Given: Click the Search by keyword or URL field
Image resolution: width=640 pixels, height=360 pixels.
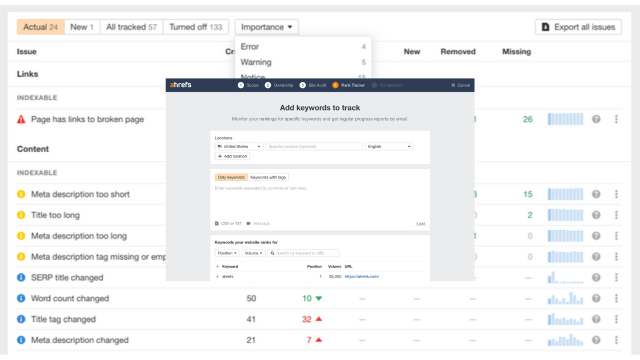Looking at the screenshot, I should 303,253.
